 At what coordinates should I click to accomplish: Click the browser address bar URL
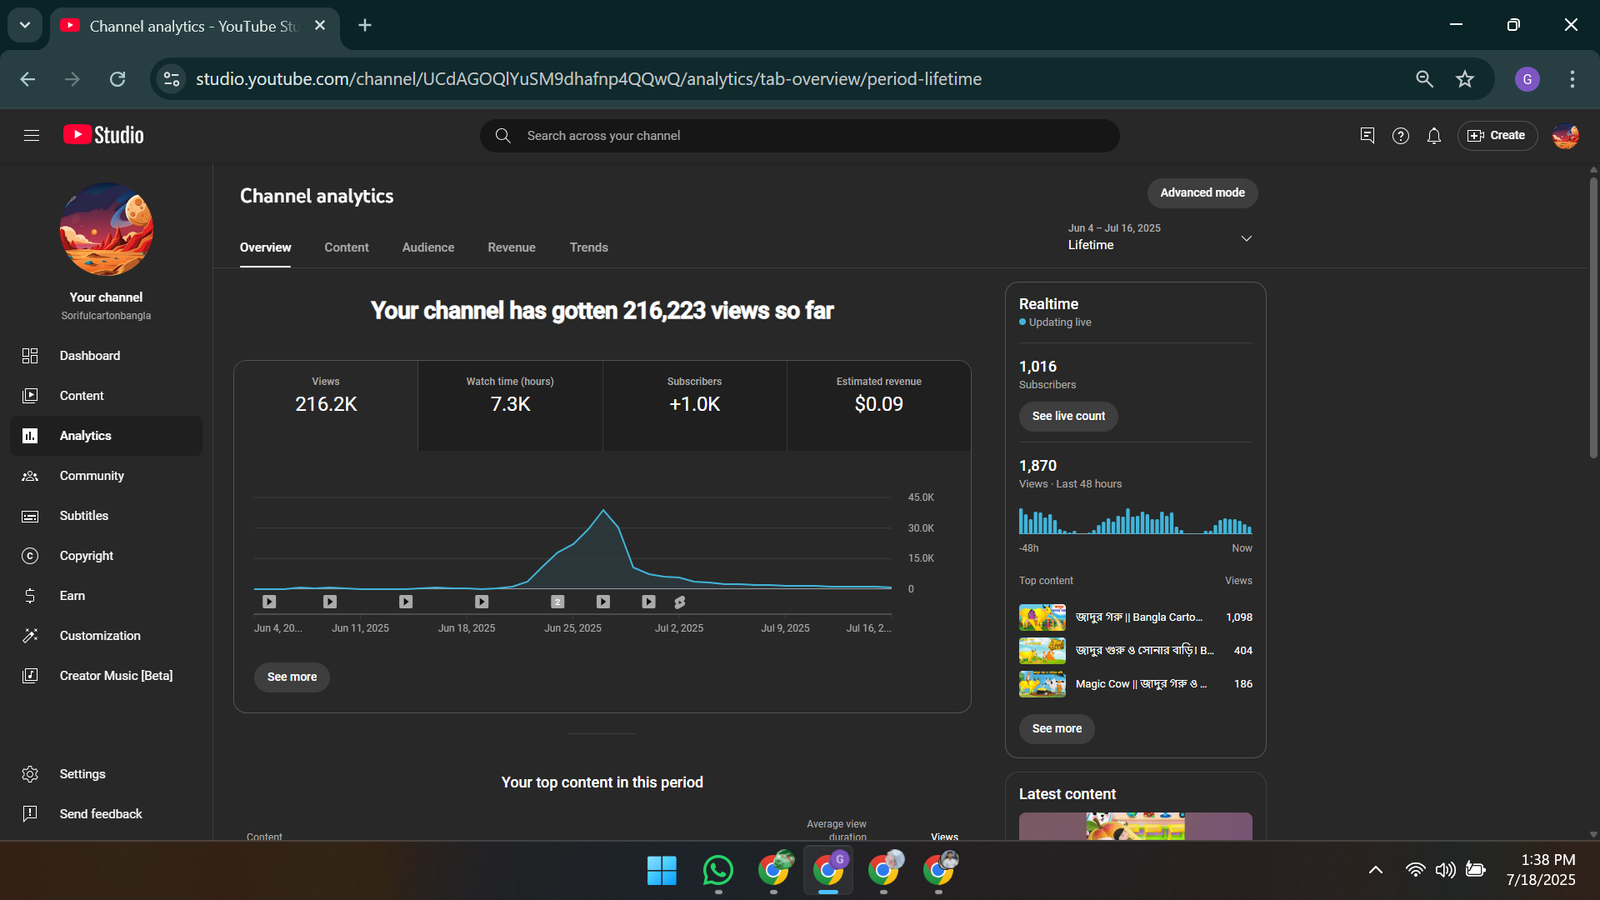(589, 79)
